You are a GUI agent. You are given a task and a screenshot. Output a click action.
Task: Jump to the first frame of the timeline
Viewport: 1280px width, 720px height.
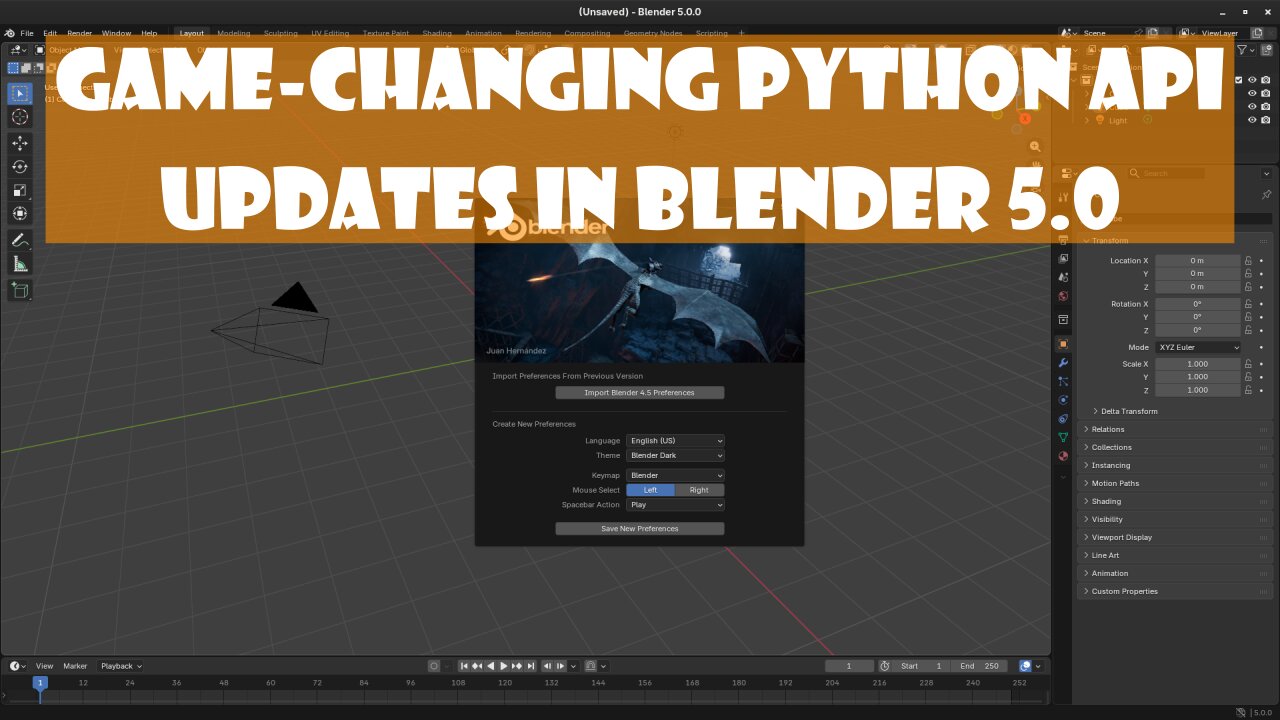point(462,666)
